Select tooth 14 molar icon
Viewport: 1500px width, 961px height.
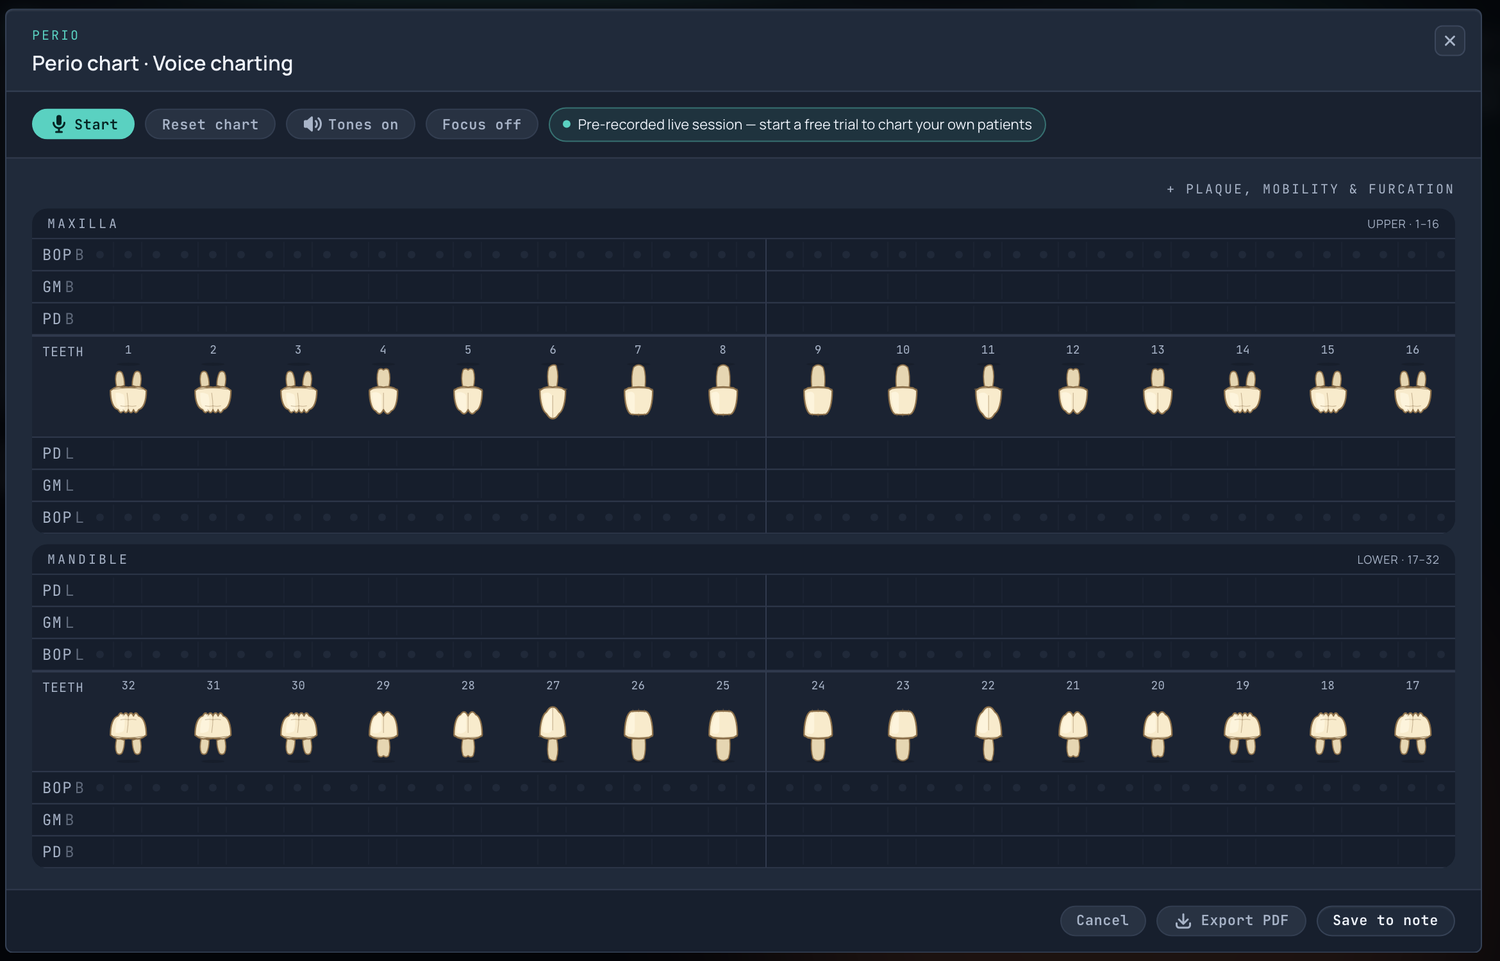1243,391
